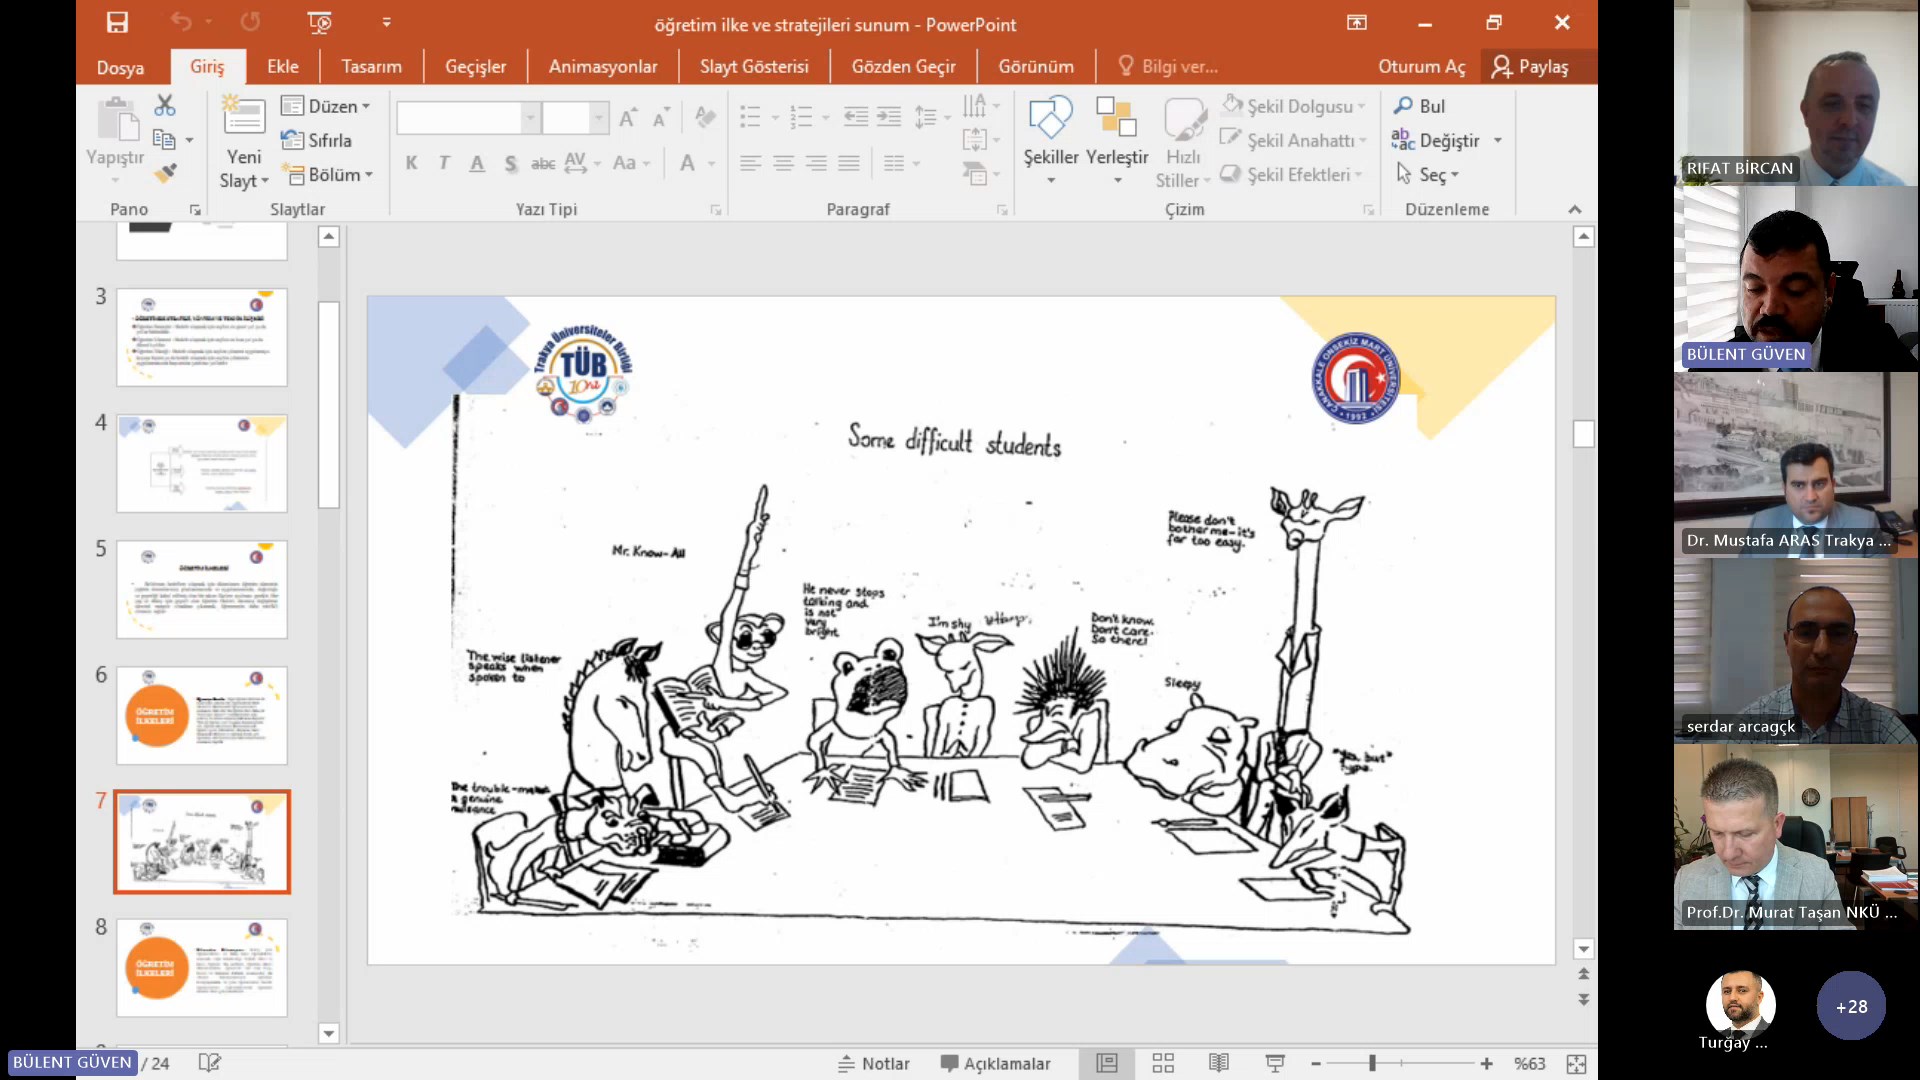The height and width of the screenshot is (1080, 1920).
Task: Open the Bölüm section dropdown
Action: pos(328,174)
